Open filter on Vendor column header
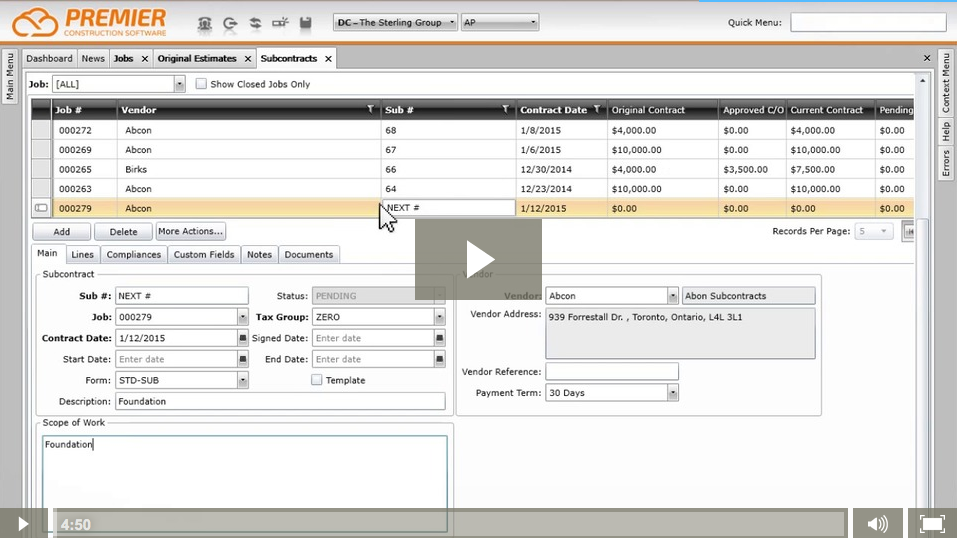The image size is (957, 538). point(370,109)
